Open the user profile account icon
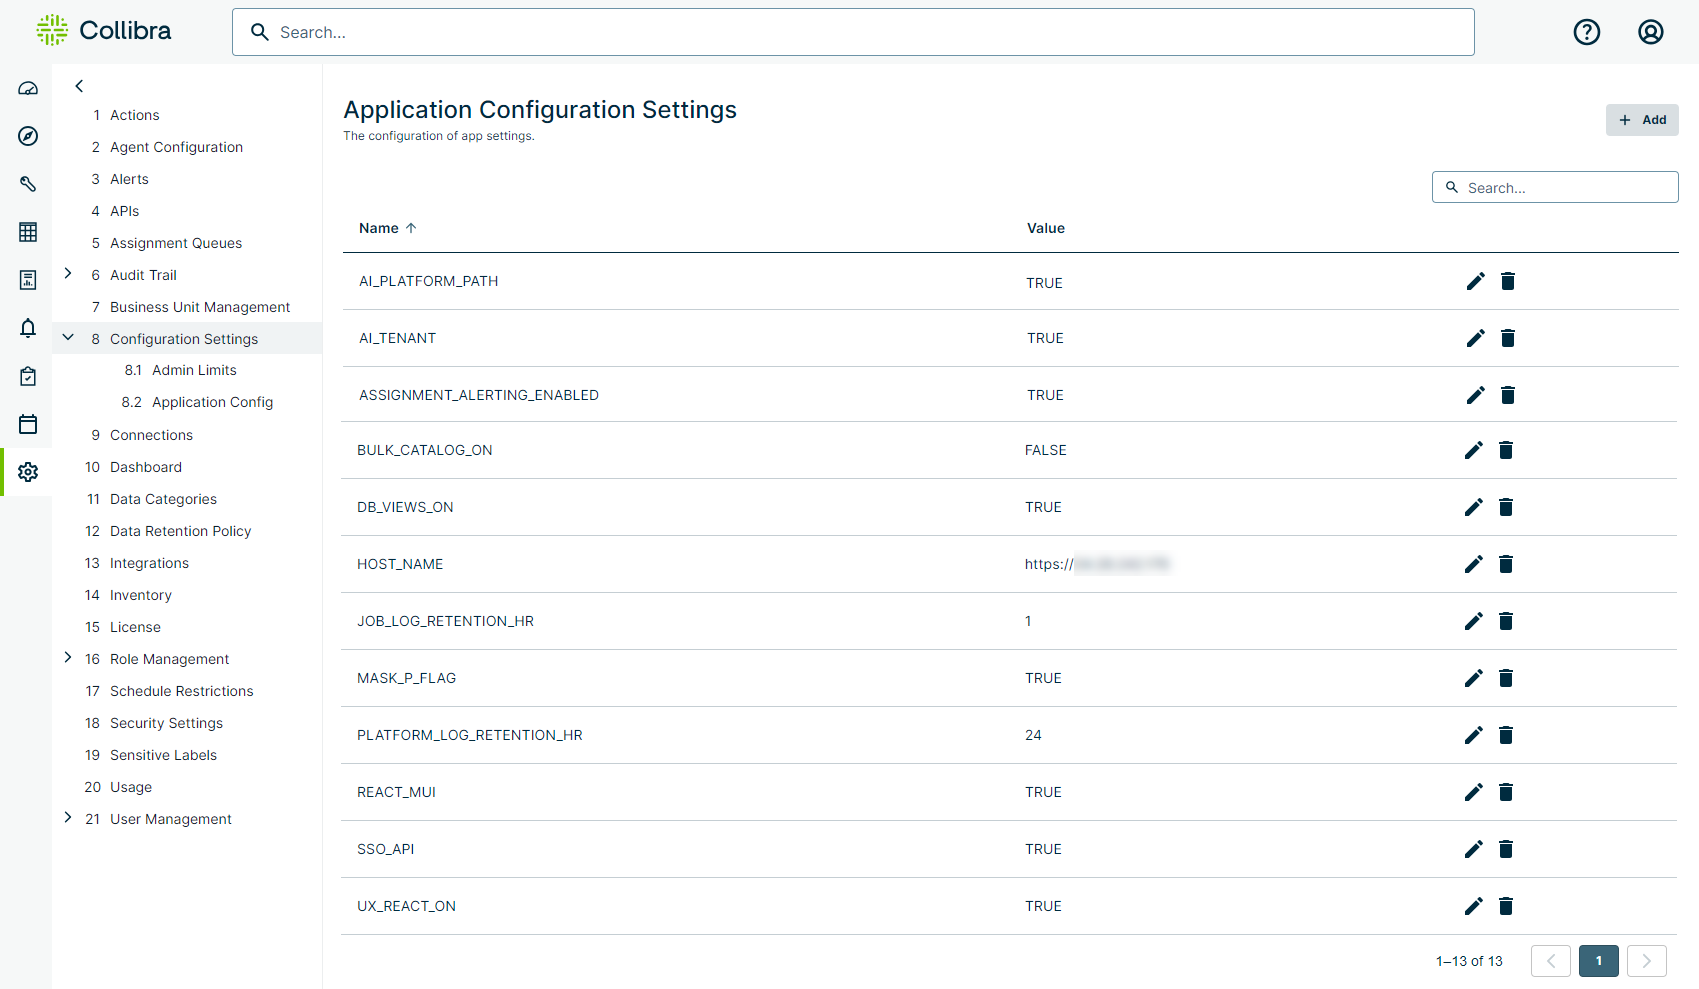This screenshot has width=1699, height=989. 1651,32
